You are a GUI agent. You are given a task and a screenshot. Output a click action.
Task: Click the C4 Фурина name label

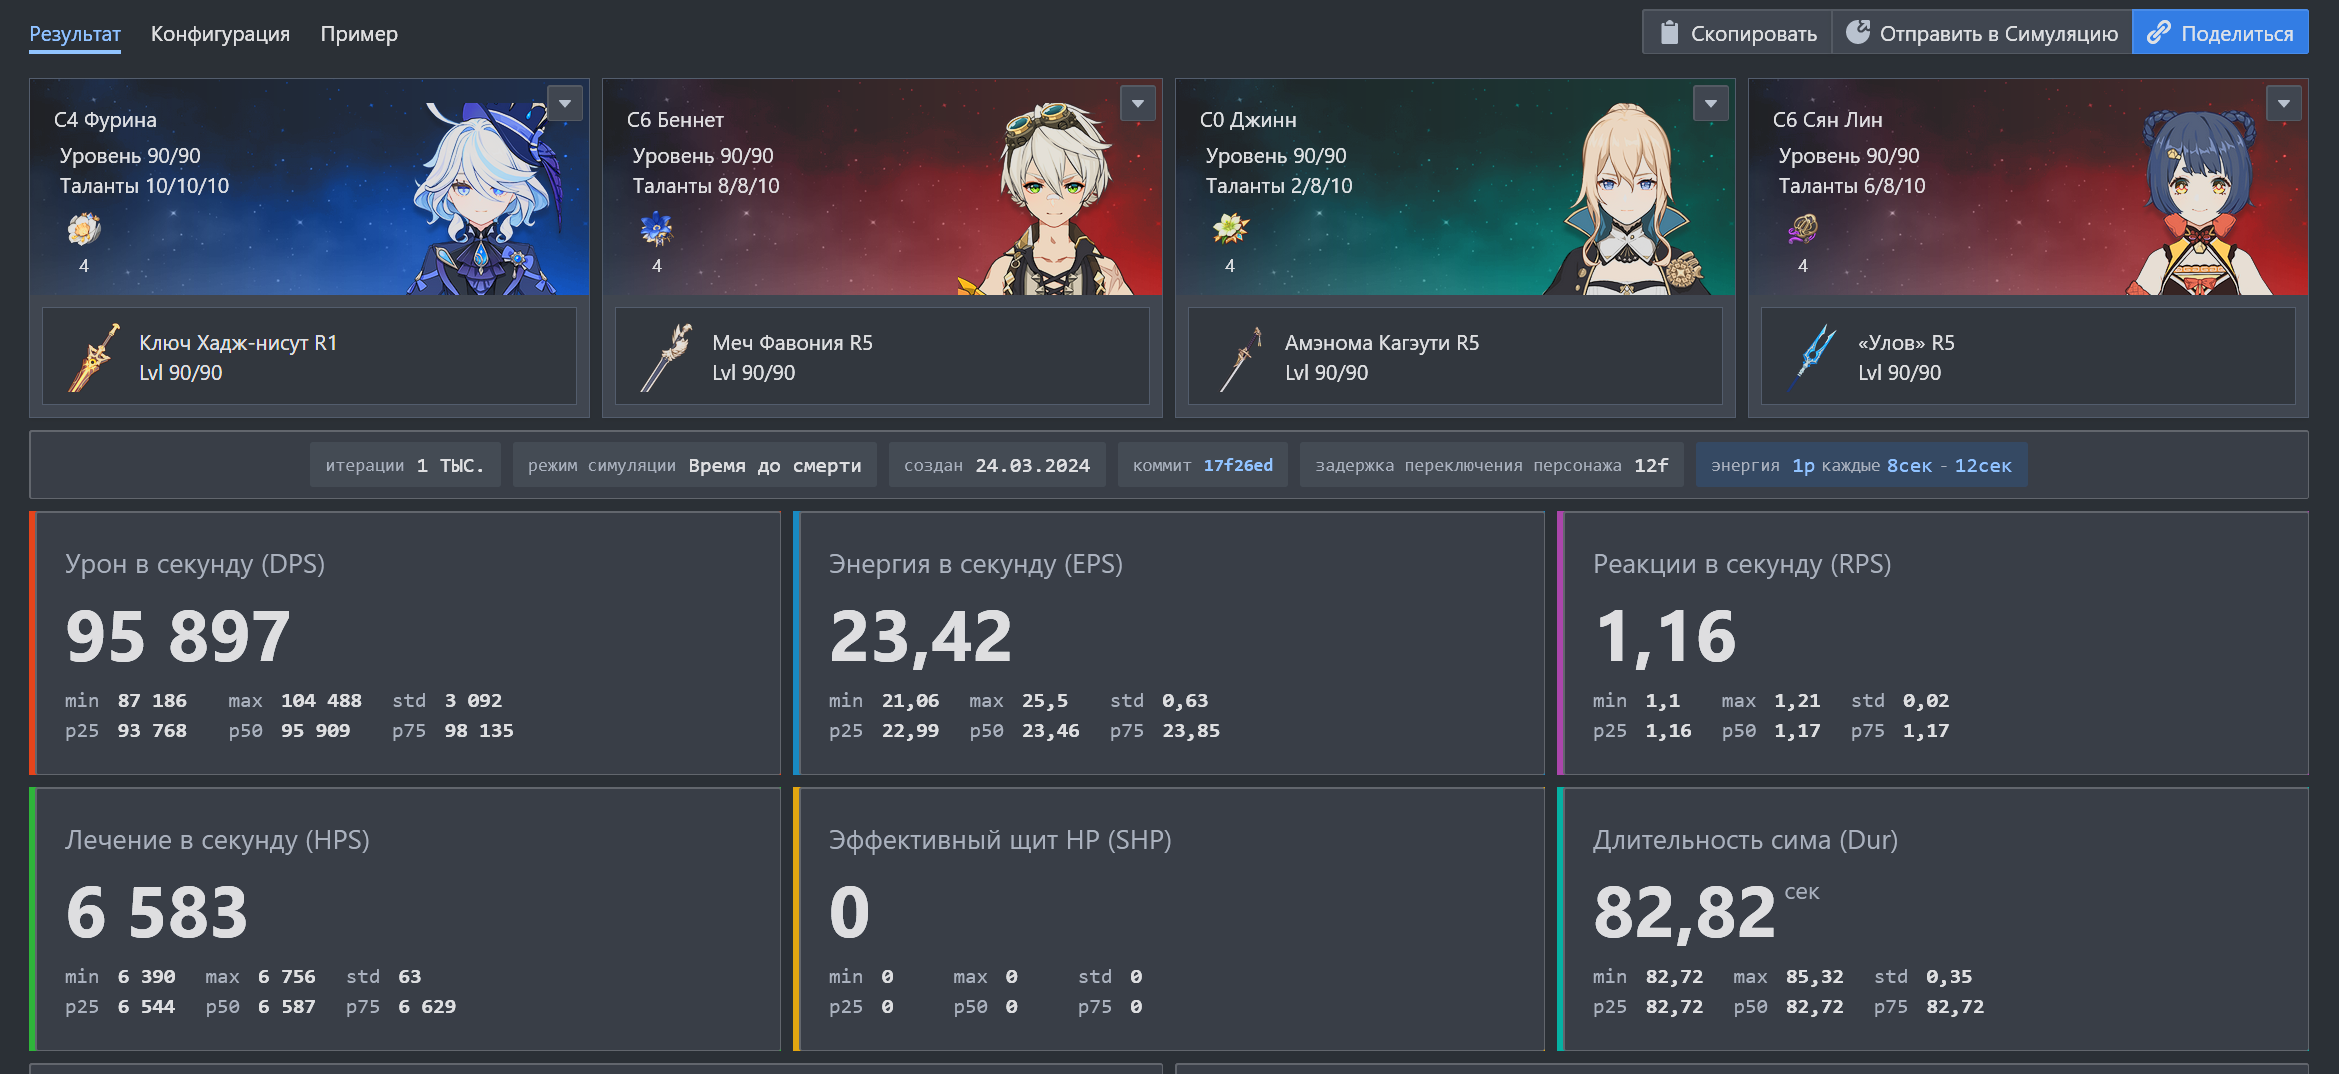click(105, 120)
